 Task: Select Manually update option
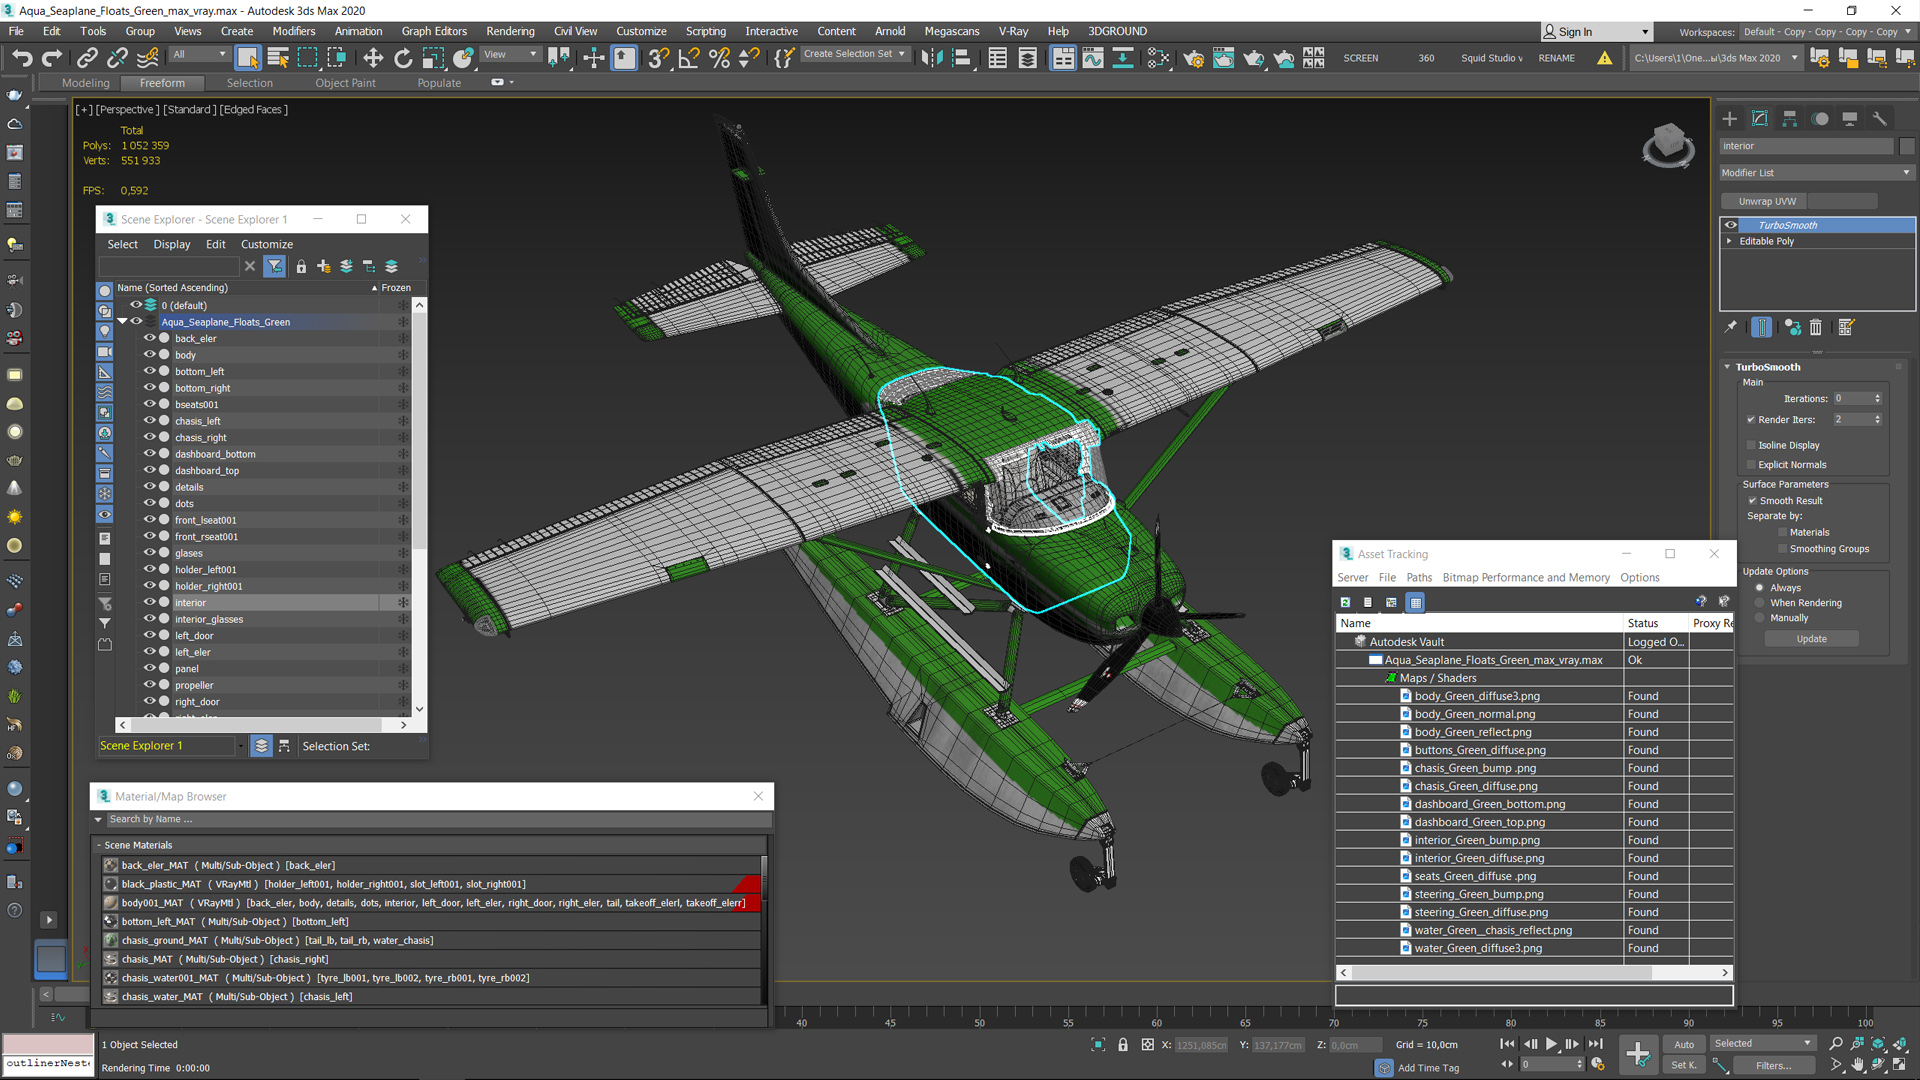click(1760, 618)
